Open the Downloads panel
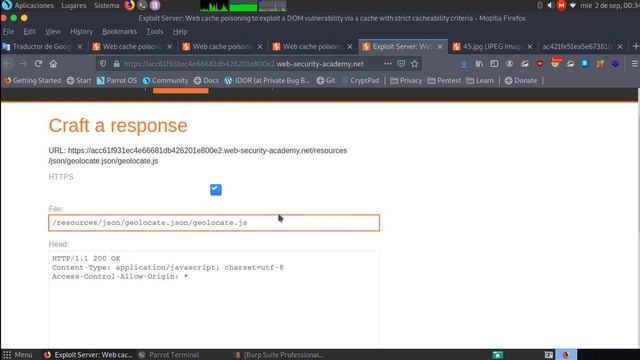 [x=464, y=64]
